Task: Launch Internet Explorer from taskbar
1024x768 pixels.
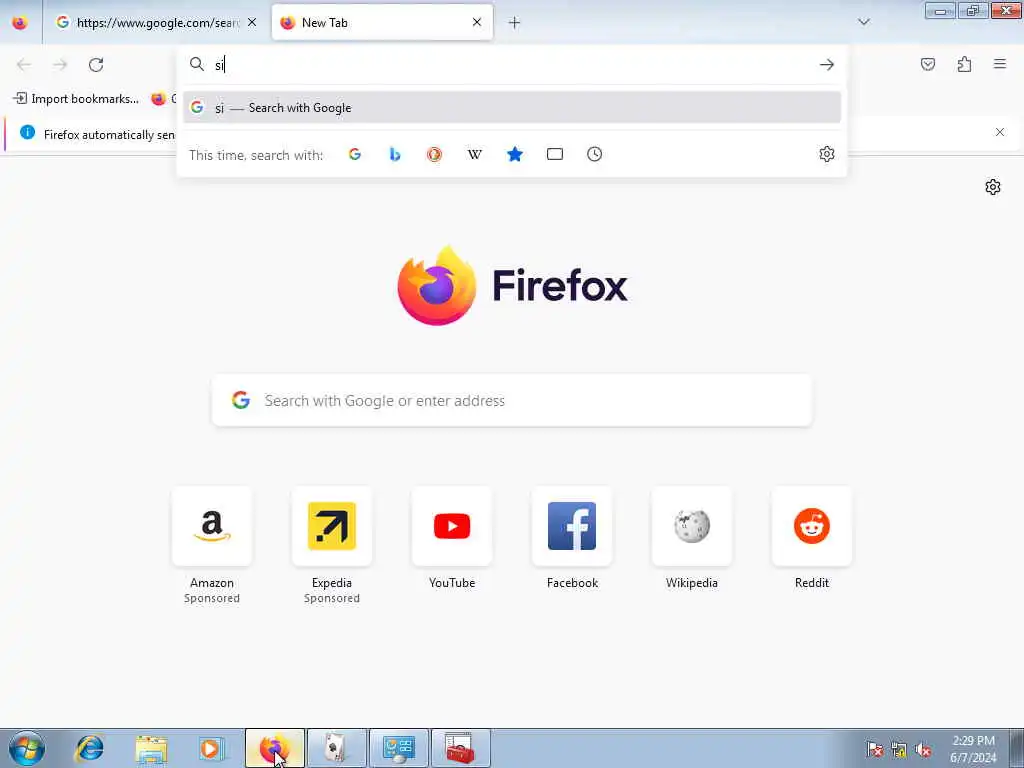Action: (x=89, y=748)
